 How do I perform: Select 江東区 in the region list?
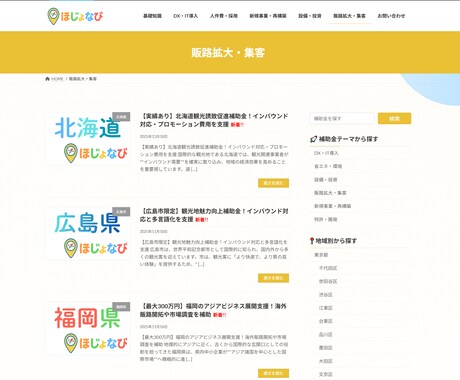point(326,308)
